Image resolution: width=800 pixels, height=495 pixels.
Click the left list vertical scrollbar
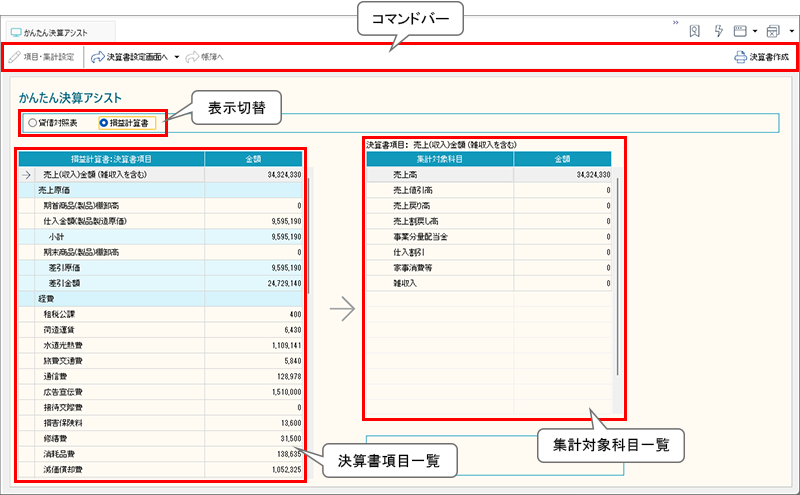click(310, 230)
